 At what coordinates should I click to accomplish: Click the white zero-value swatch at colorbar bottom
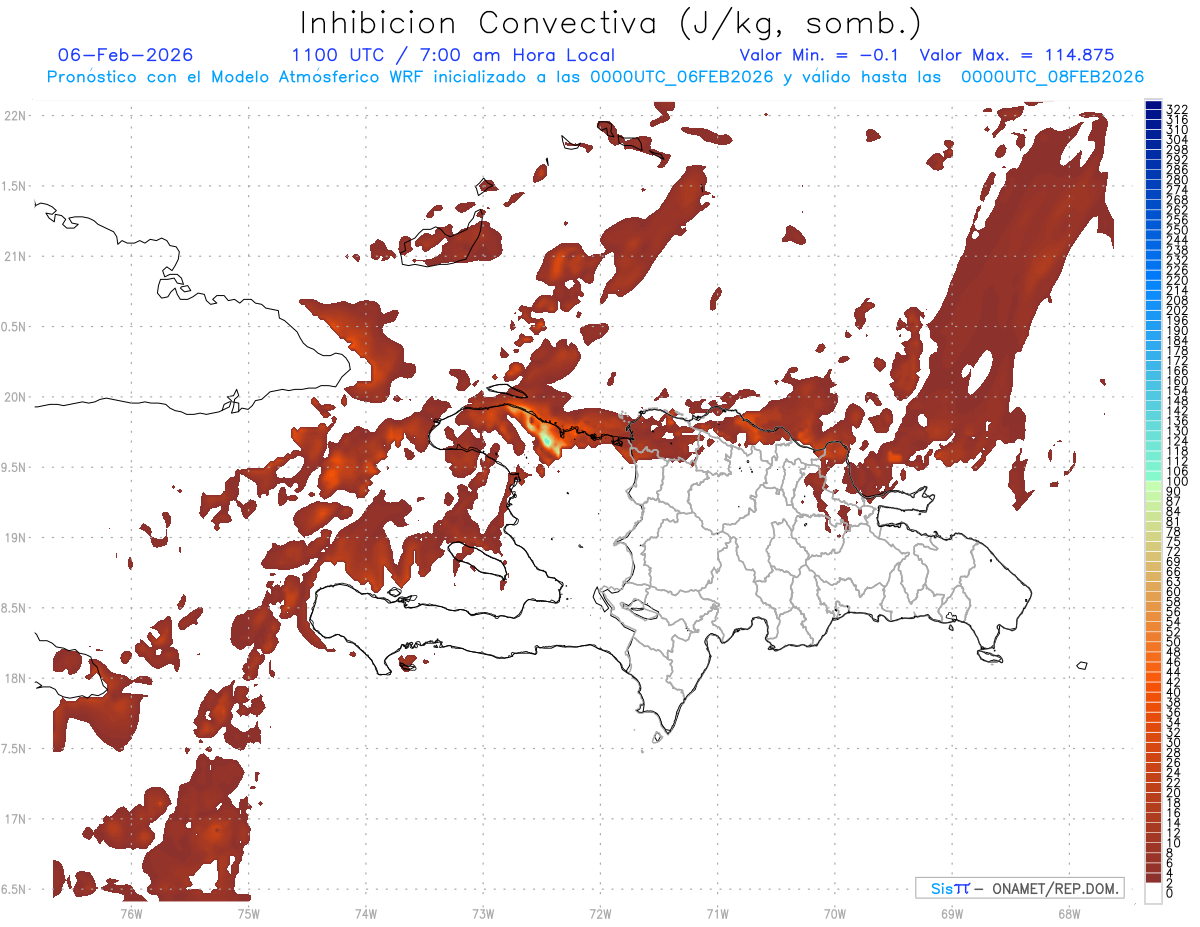[x=1153, y=892]
